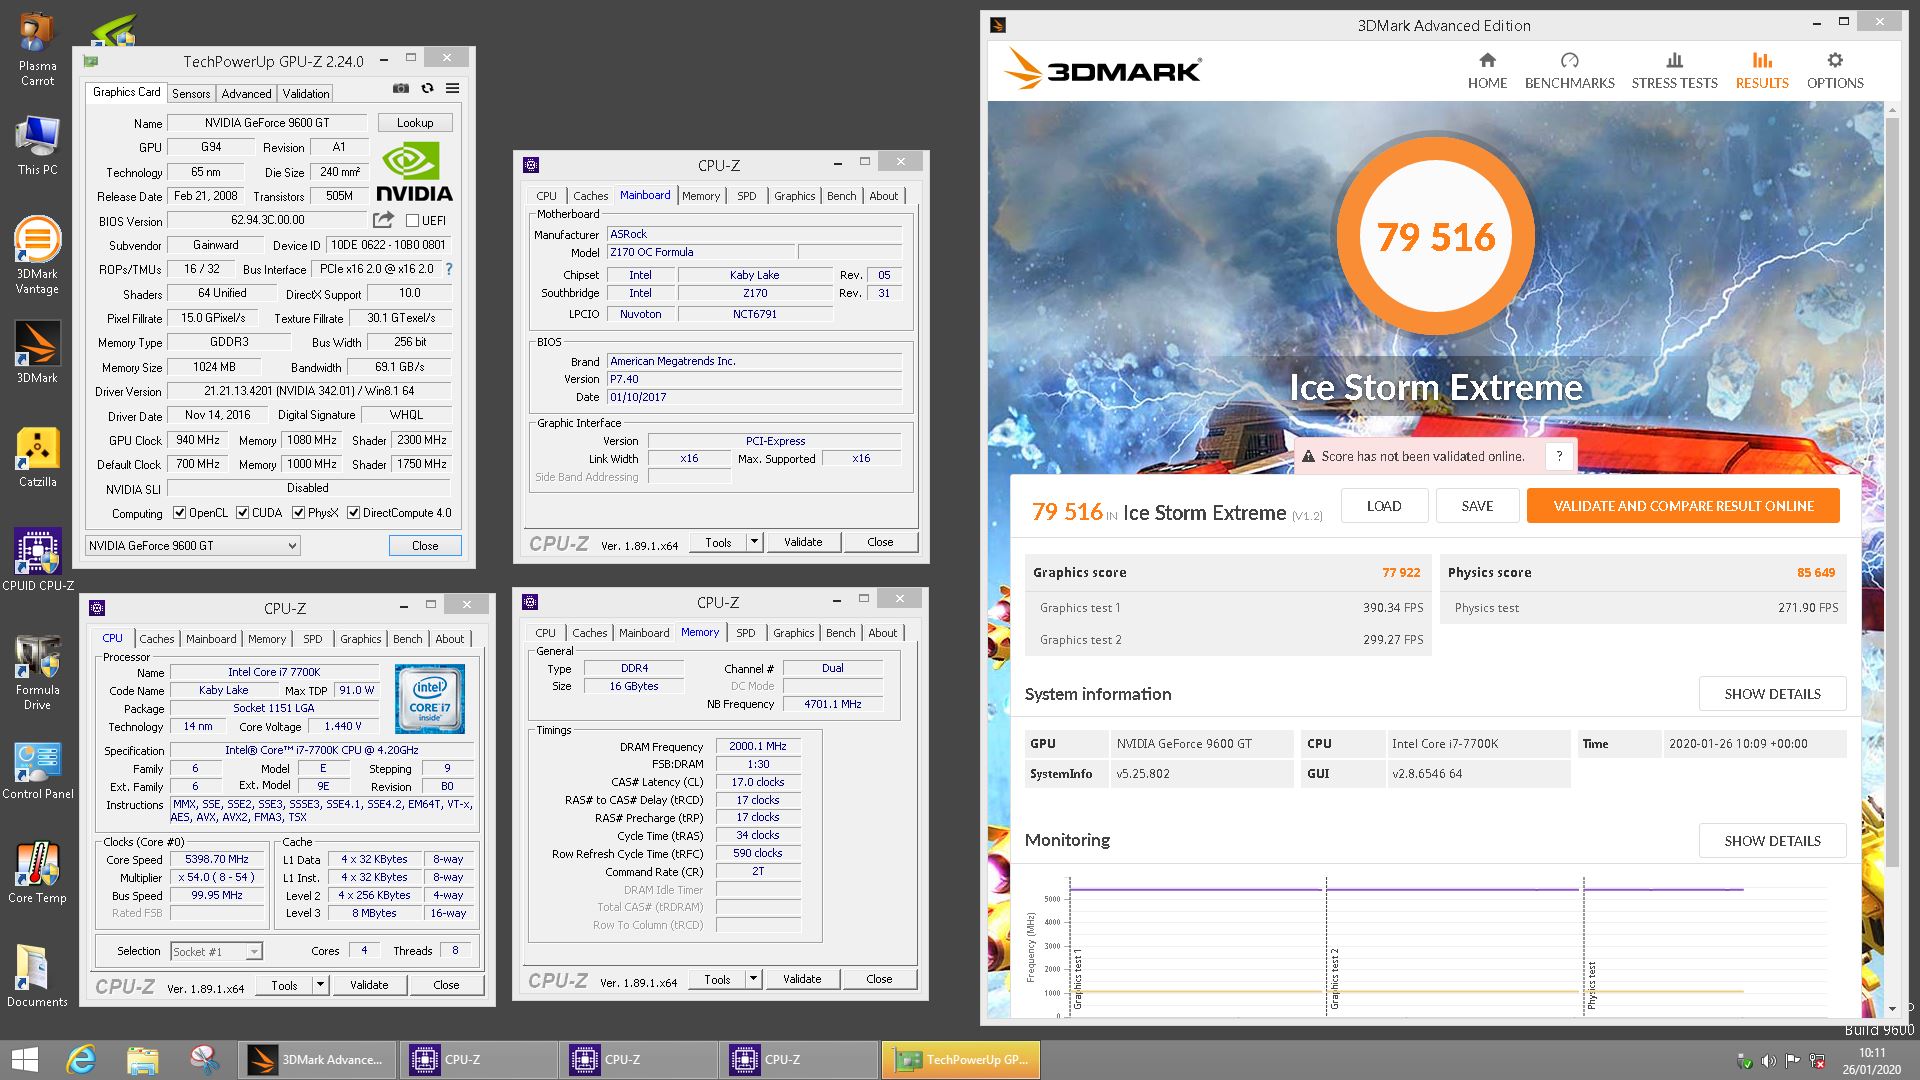The width and height of the screenshot is (1920, 1080).
Task: Toggle DirectCompute 4.0 checkbox
Action: tap(353, 513)
